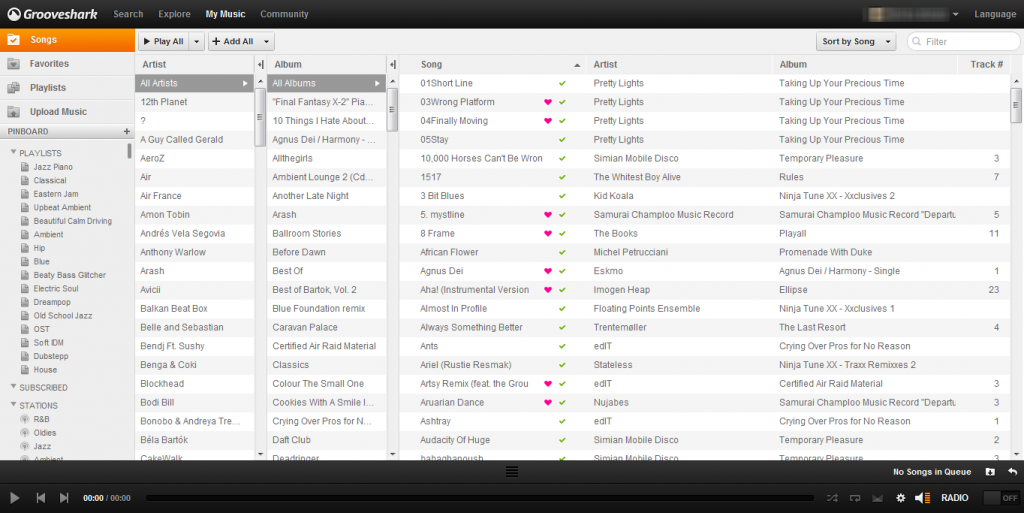Toggle shuffle mode in the player
The height and width of the screenshot is (513, 1024).
(x=832, y=498)
